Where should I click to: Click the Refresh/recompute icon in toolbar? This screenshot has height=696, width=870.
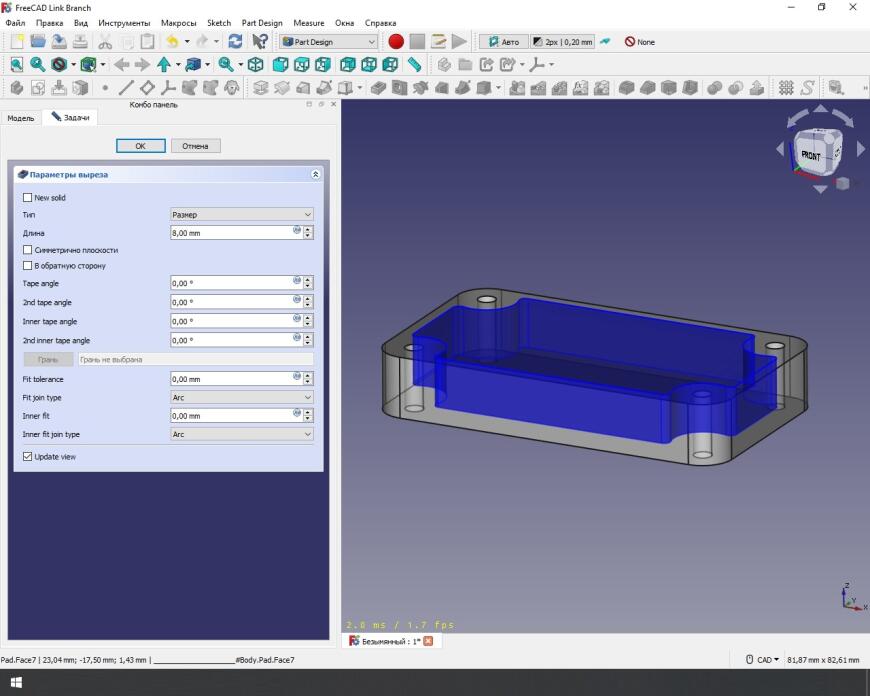tap(235, 42)
